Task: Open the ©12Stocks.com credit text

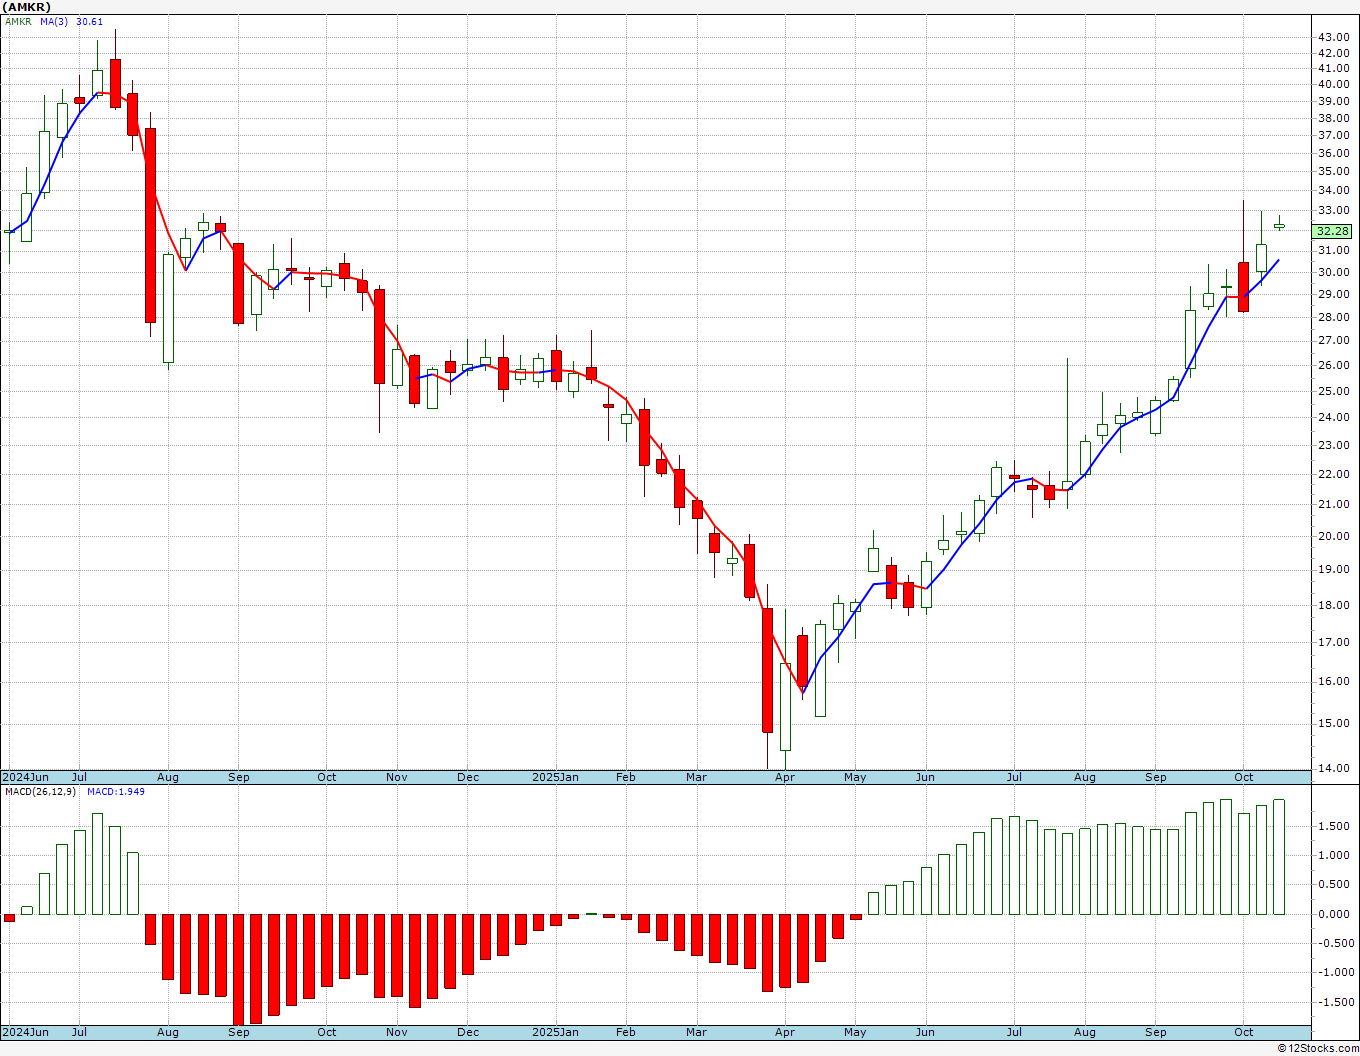Action: coord(1318,1048)
